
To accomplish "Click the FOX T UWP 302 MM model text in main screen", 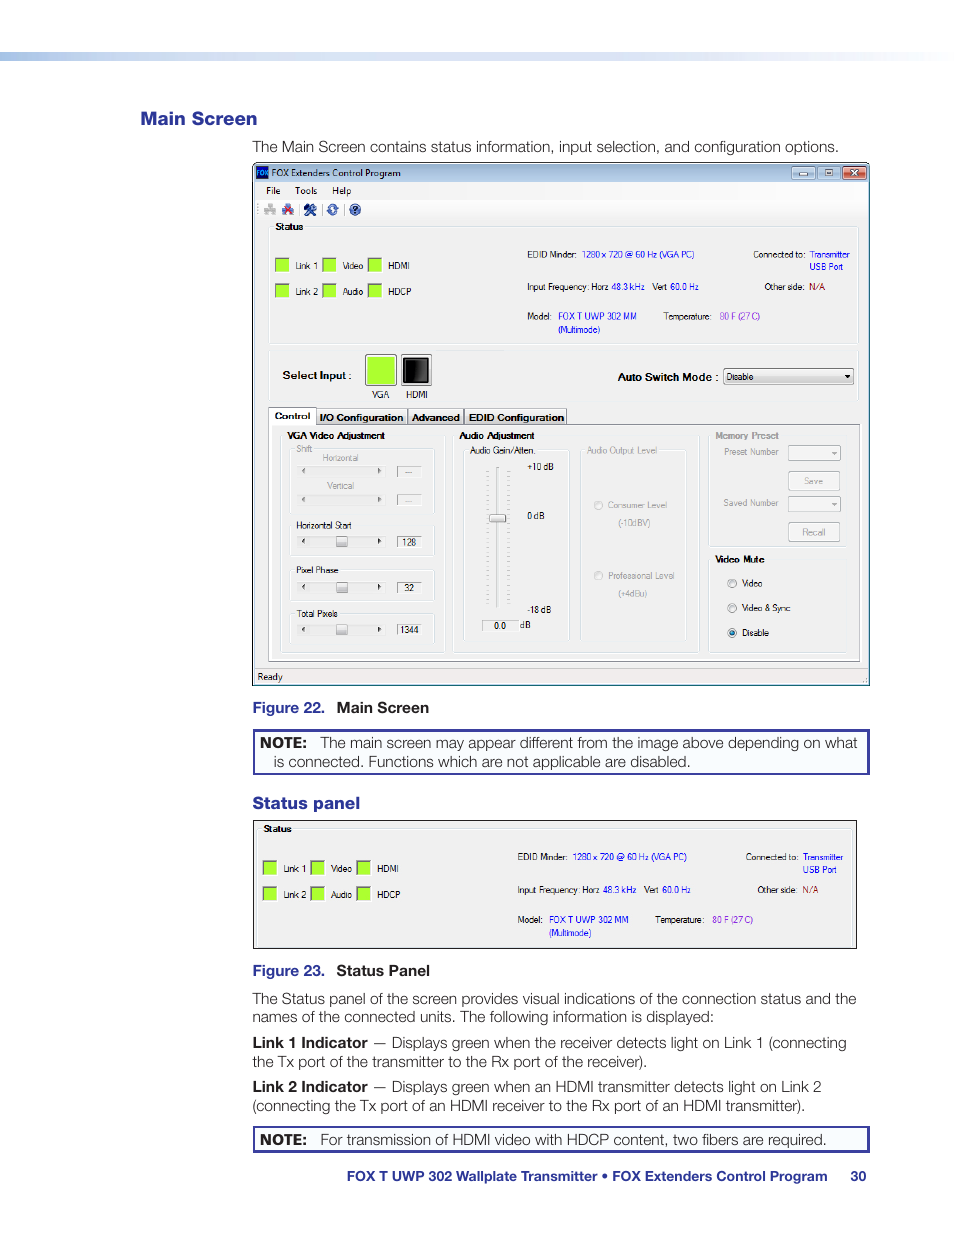I will click(597, 316).
